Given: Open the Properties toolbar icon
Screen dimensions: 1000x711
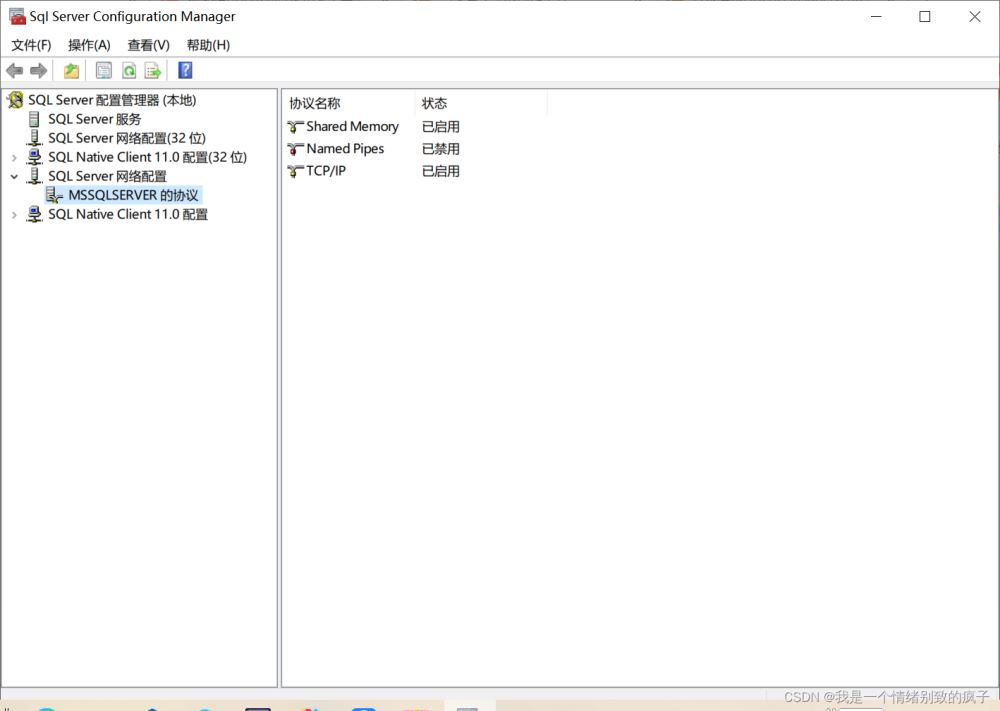Looking at the screenshot, I should coord(103,71).
